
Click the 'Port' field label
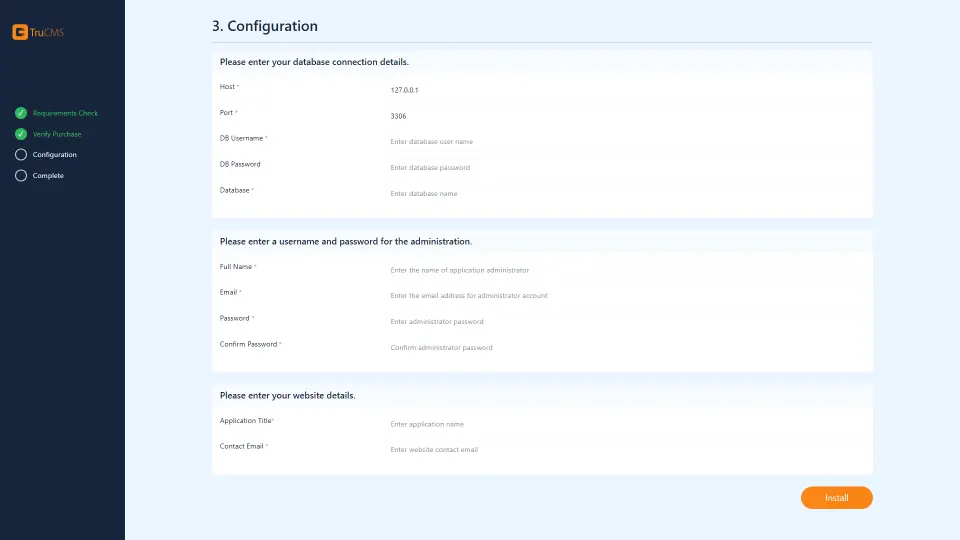[x=228, y=113]
